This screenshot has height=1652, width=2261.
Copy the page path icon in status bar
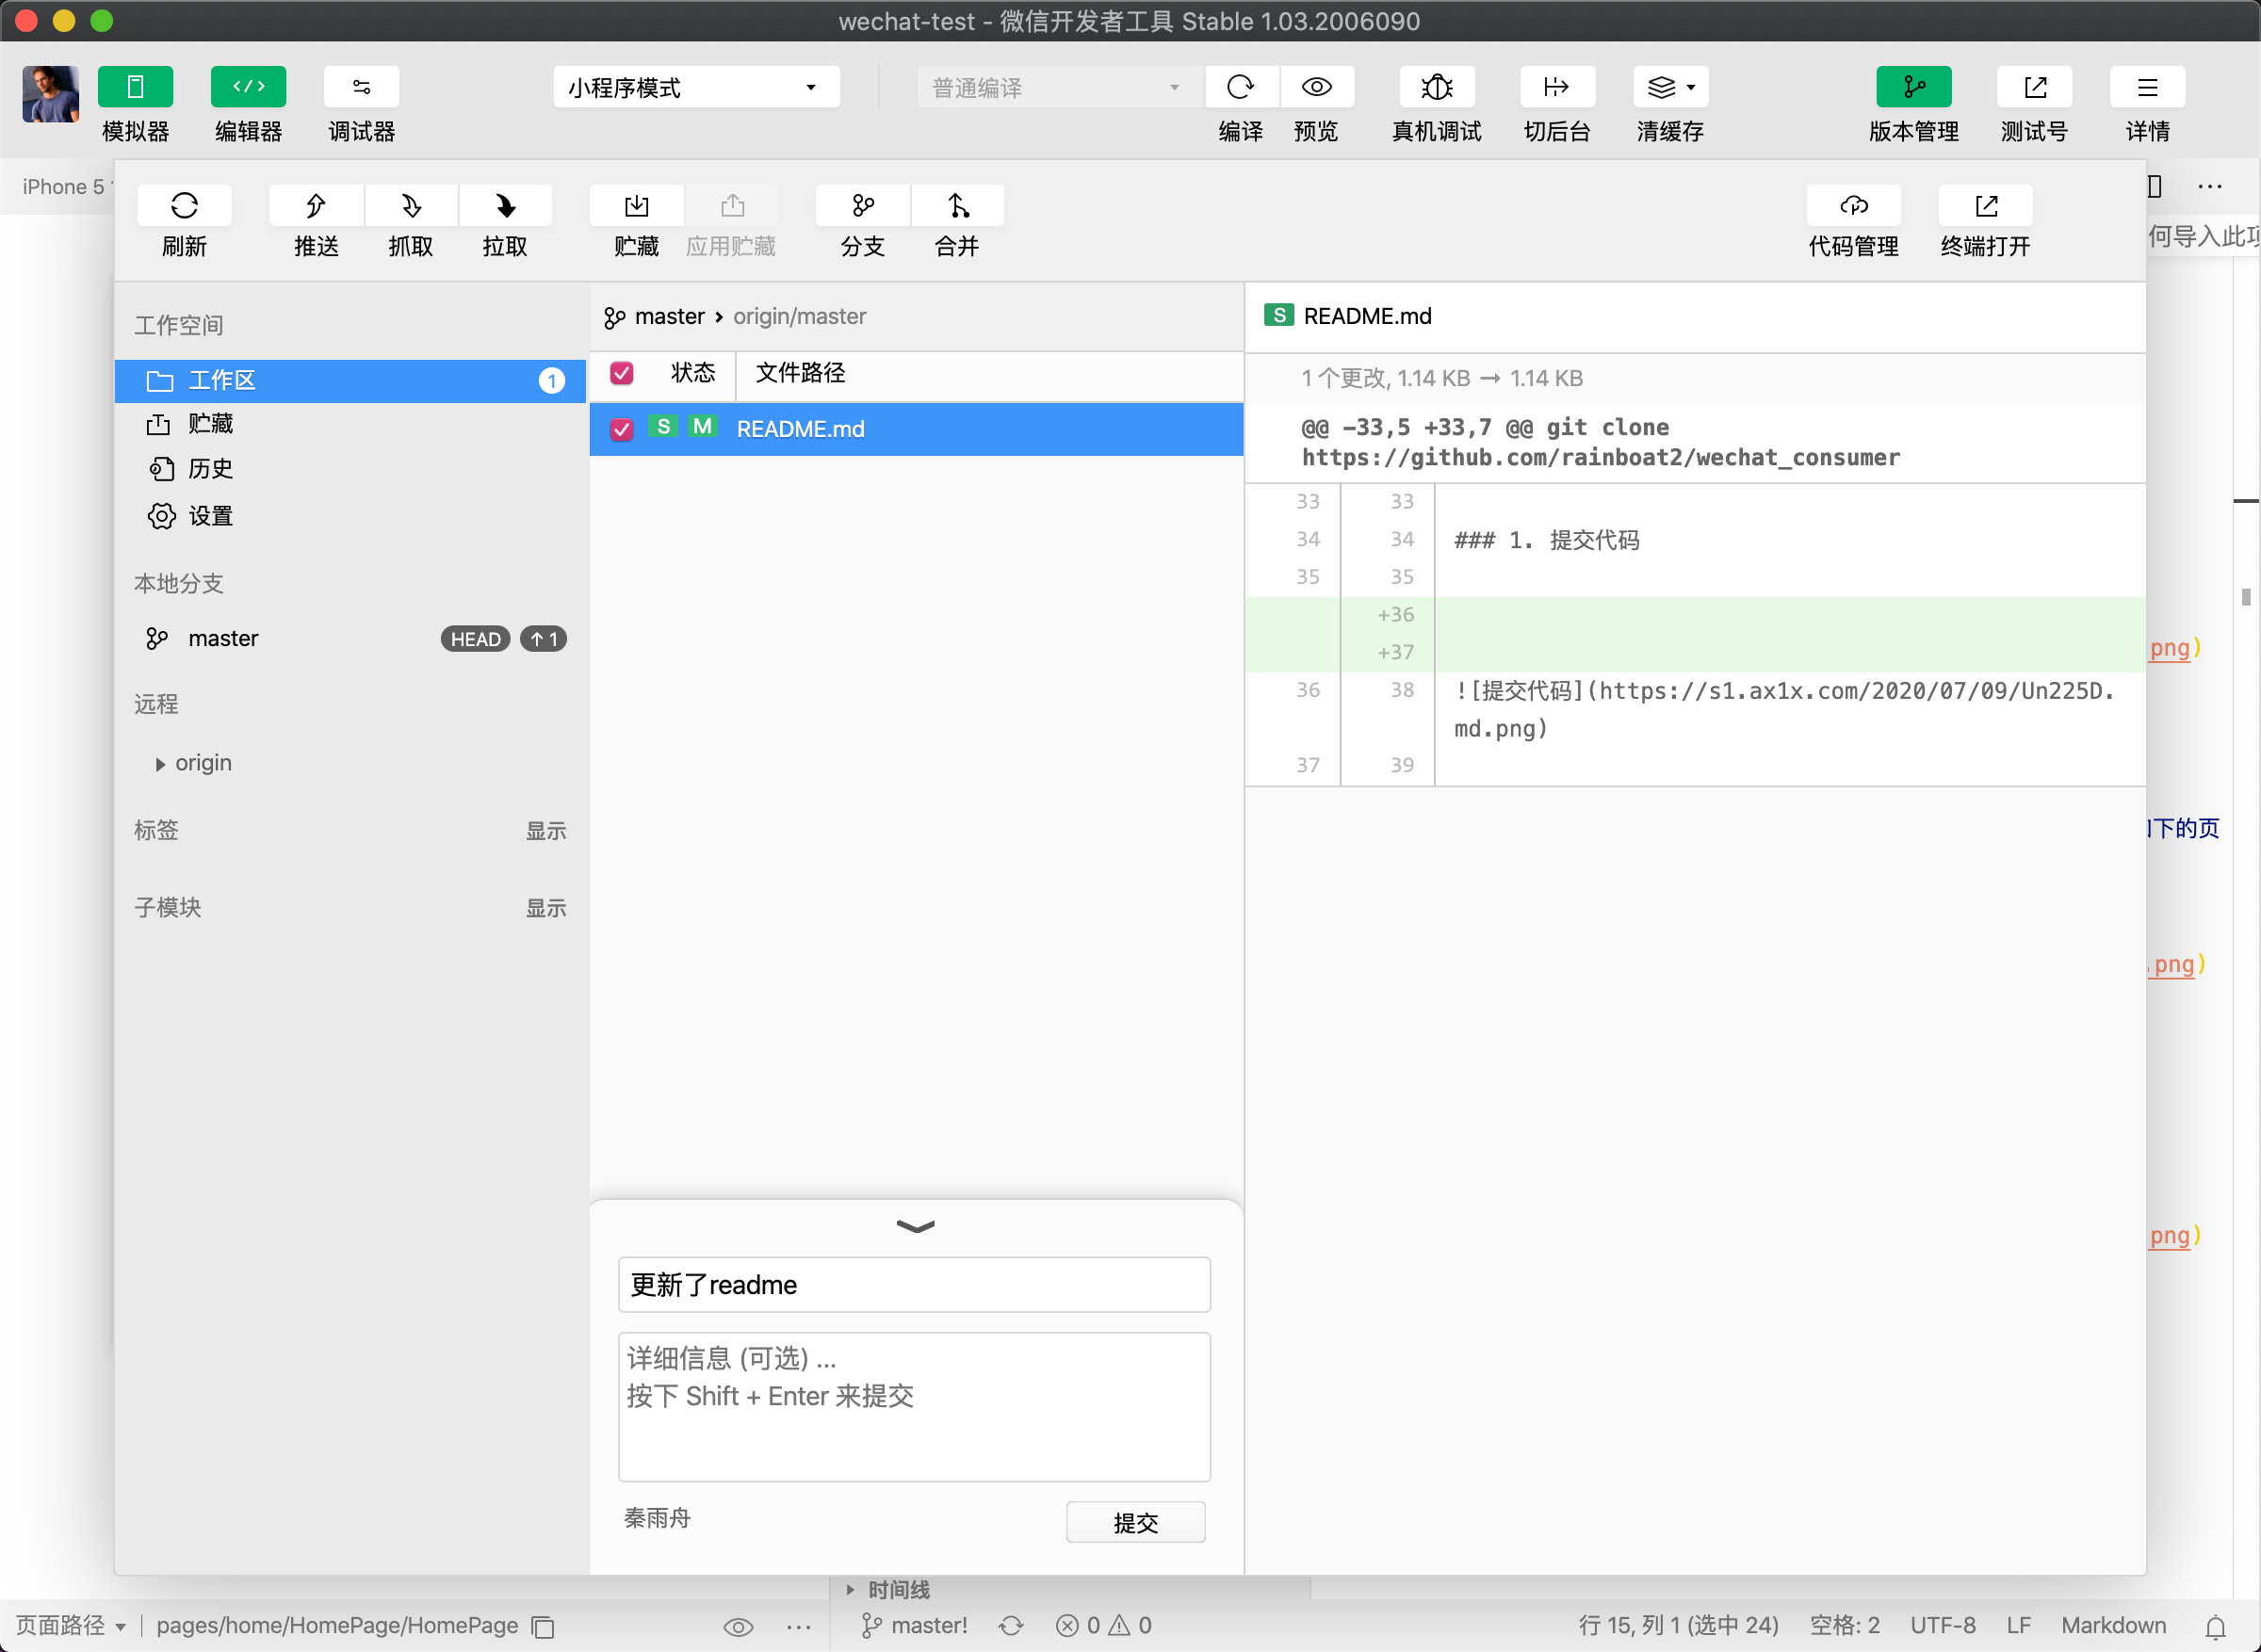(543, 1627)
